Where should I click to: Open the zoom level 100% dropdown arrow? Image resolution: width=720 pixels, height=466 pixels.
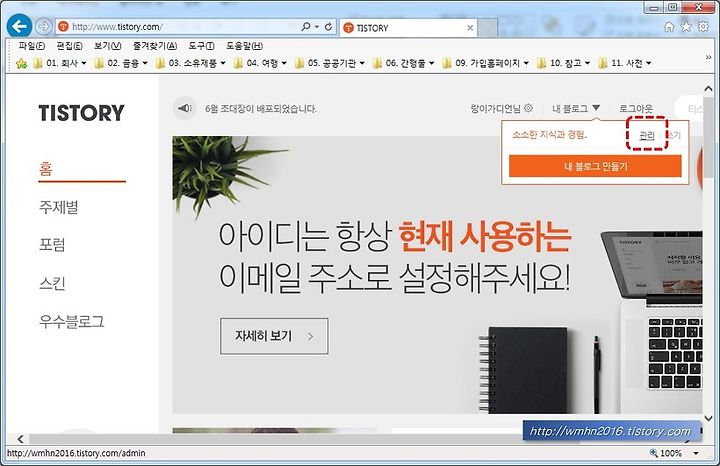pyautogui.click(x=696, y=453)
